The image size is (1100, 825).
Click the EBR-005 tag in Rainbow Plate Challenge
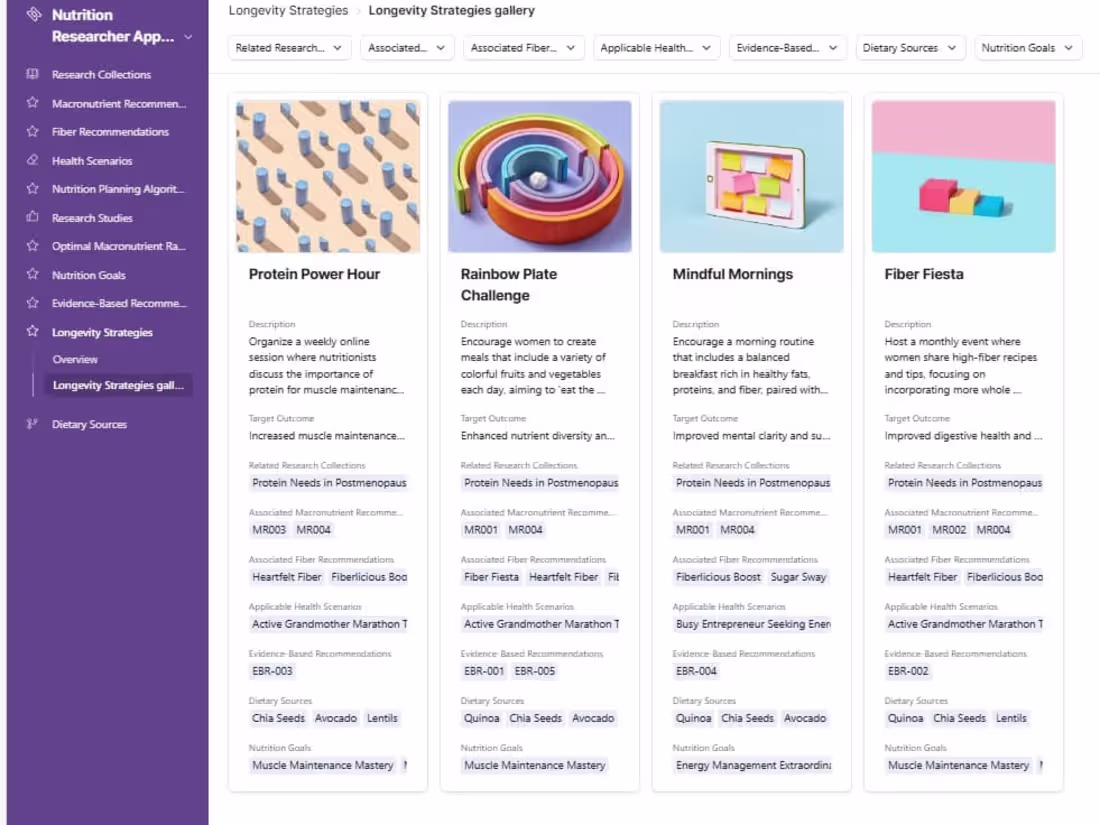tap(535, 671)
